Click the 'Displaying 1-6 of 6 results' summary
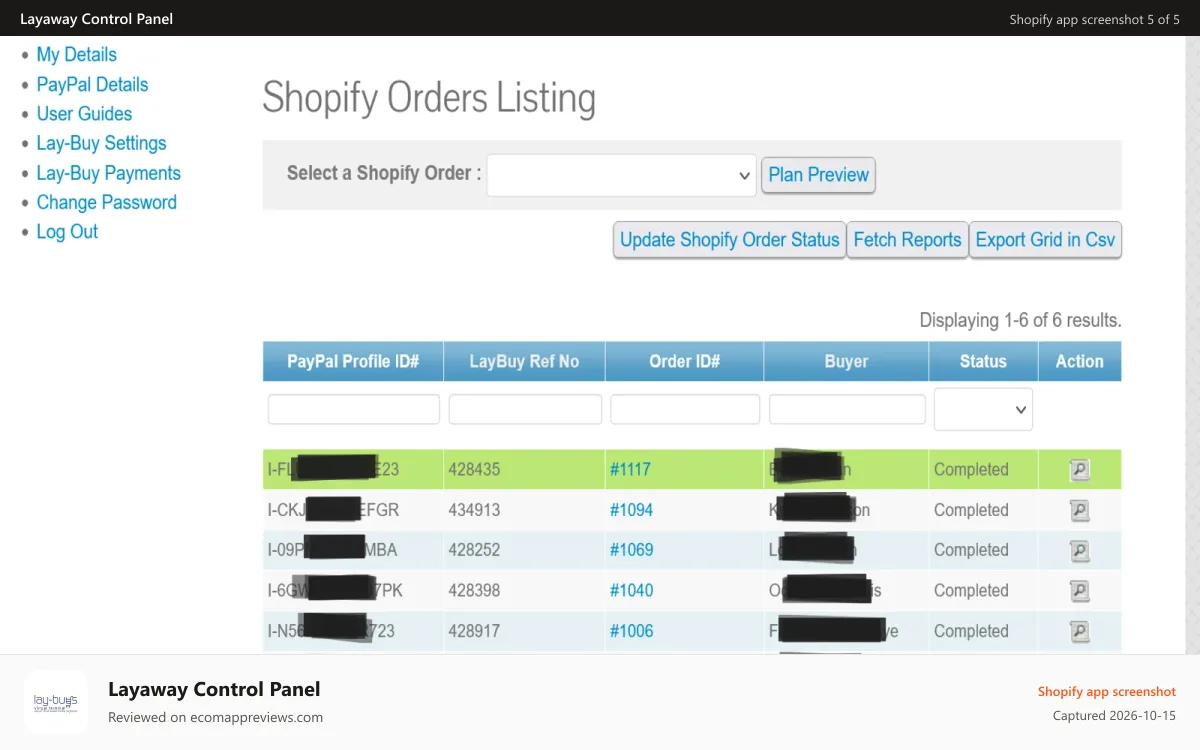This screenshot has width=1200, height=750. click(x=1020, y=321)
